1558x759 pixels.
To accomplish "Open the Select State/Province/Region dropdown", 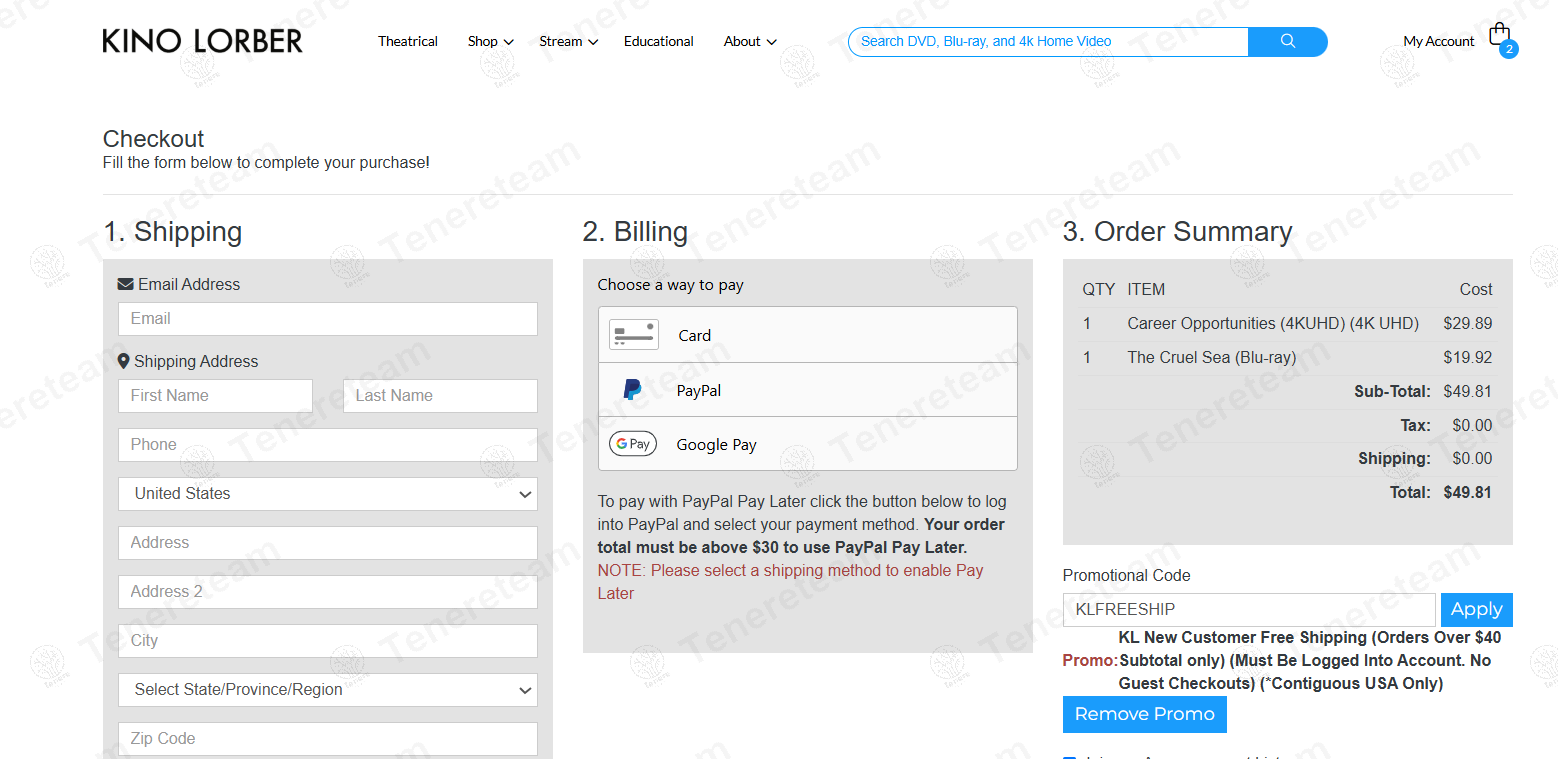I will [x=327, y=690].
